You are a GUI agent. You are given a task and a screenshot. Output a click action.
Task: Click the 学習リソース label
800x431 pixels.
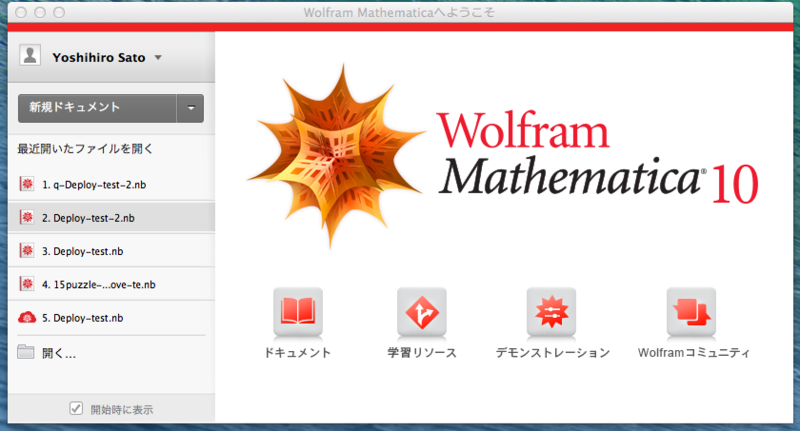422,352
